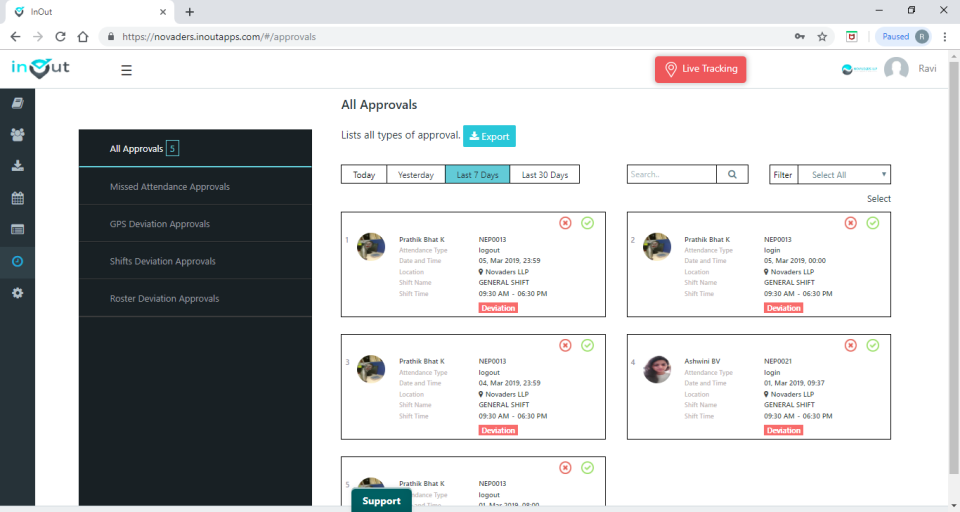Viewport: 960px width, 512px height.
Task: Select All Approvals in side menu
Action: pyautogui.click(x=195, y=148)
